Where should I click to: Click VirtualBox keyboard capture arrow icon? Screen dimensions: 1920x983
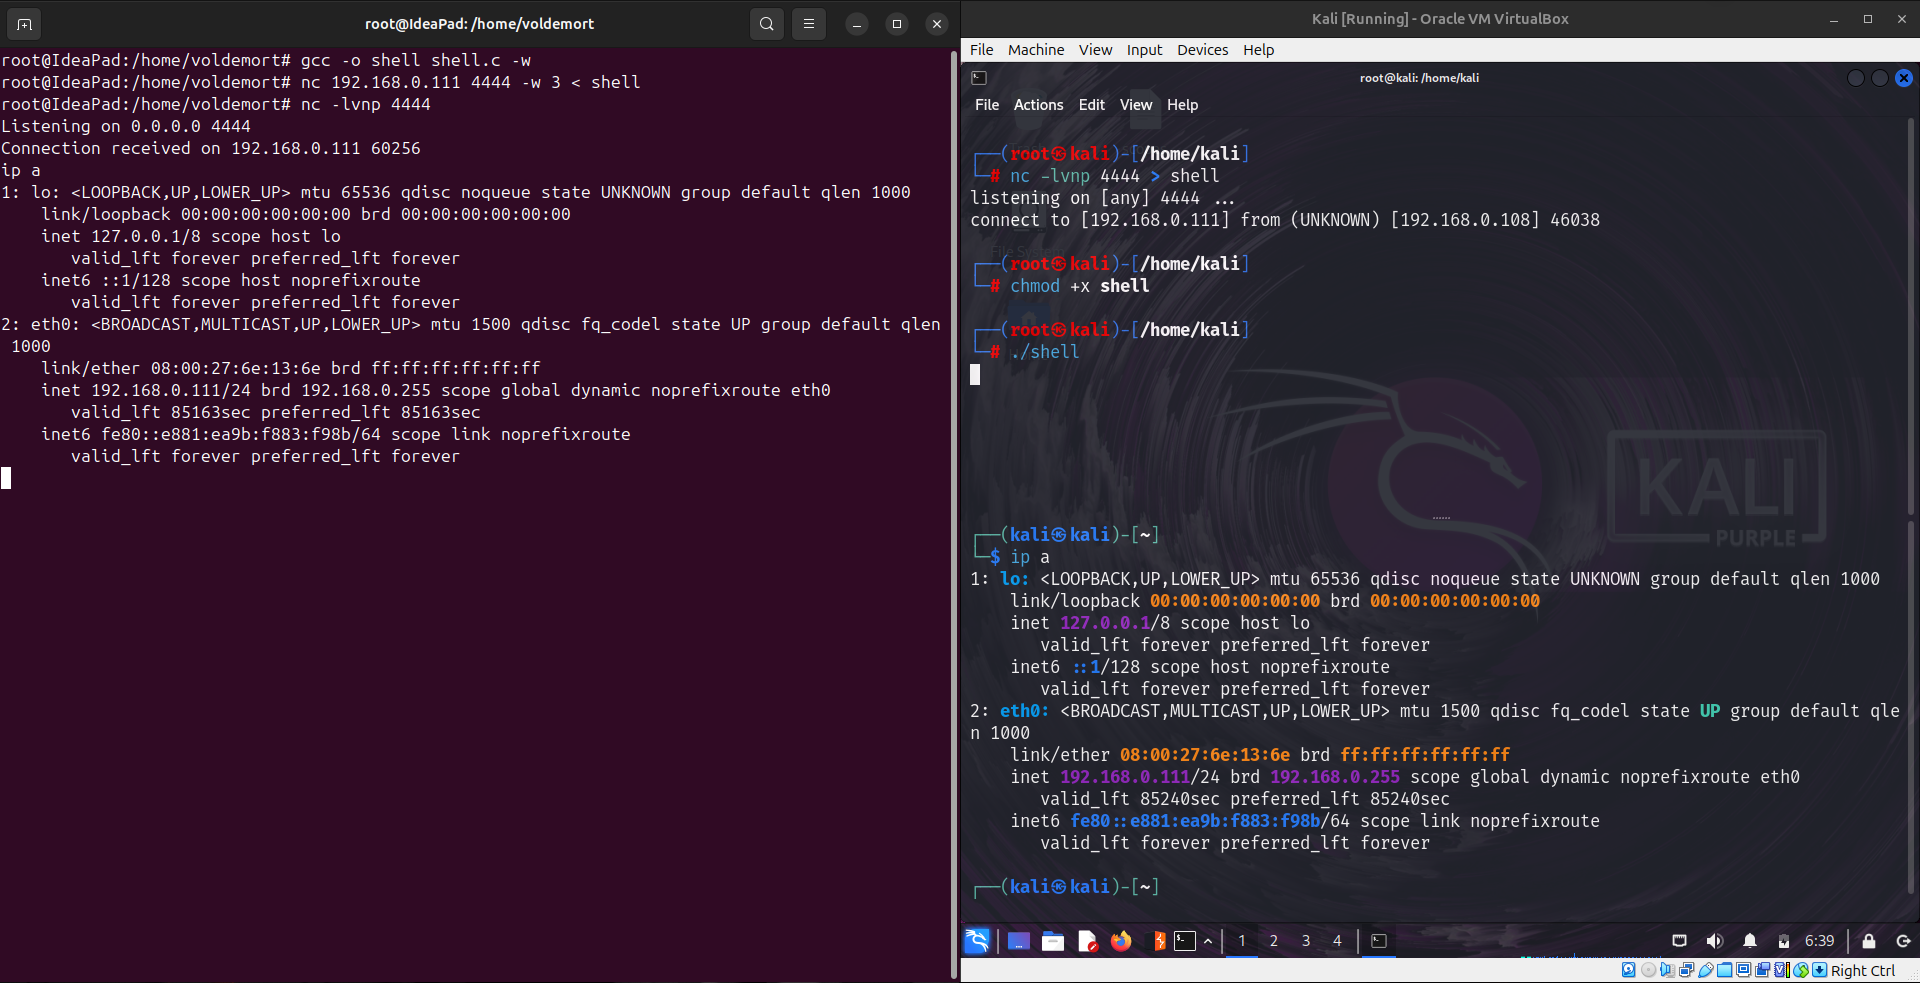[x=1820, y=970]
